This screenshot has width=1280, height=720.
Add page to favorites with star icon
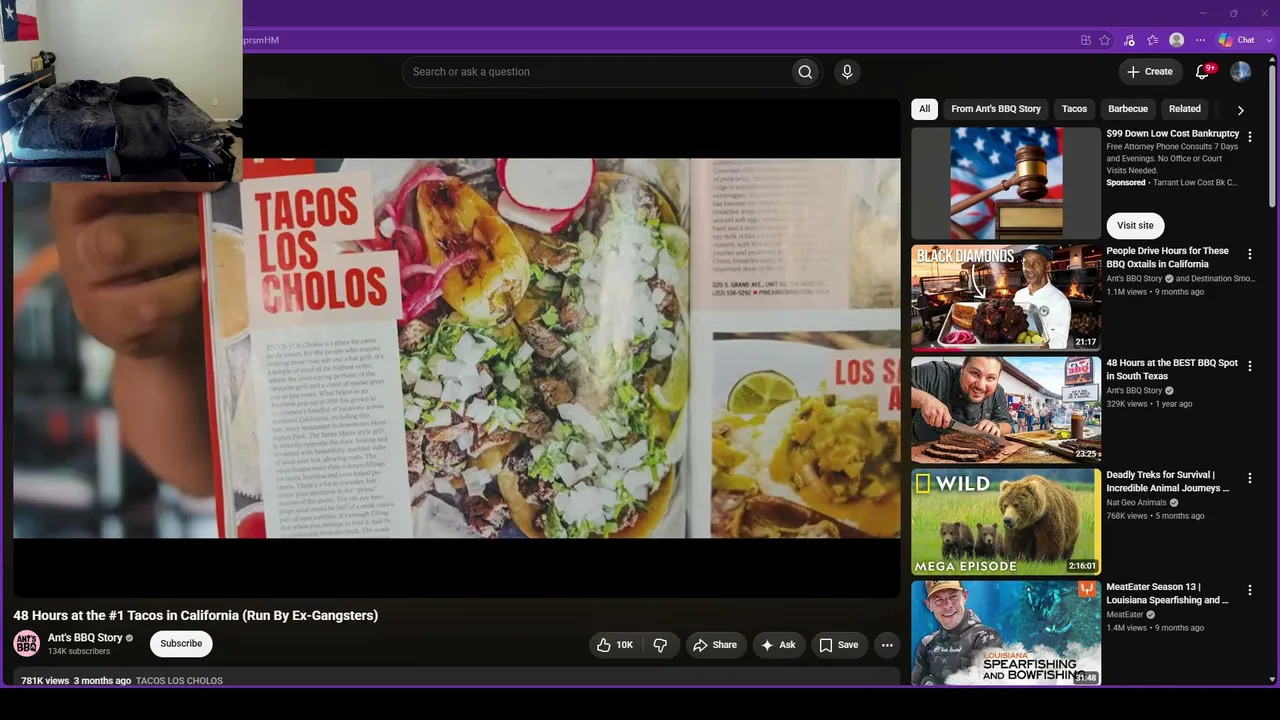pyautogui.click(x=1105, y=40)
